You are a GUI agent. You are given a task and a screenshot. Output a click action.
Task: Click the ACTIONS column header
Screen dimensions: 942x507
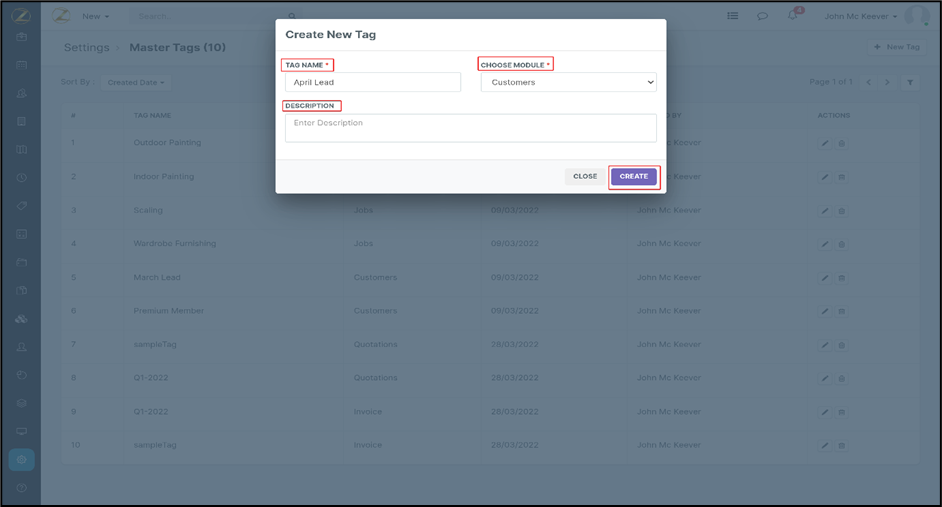coord(834,115)
